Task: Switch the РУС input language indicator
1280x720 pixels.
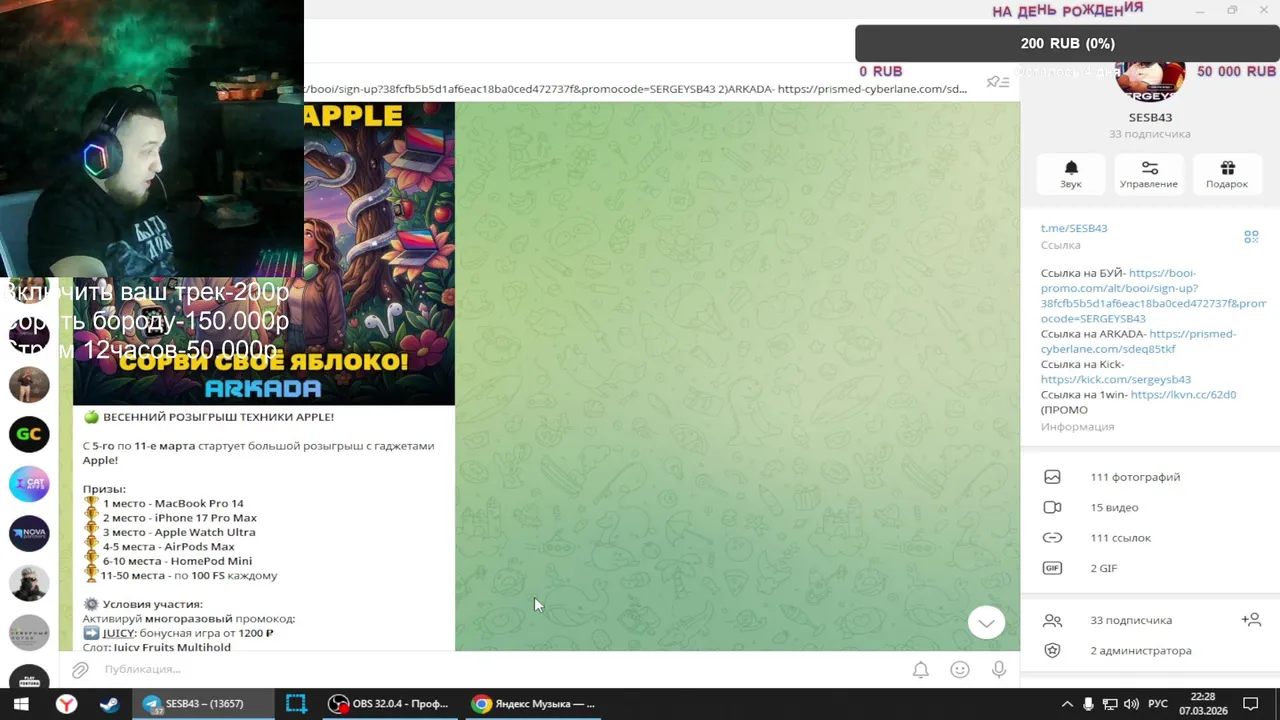Action: [x=1158, y=704]
